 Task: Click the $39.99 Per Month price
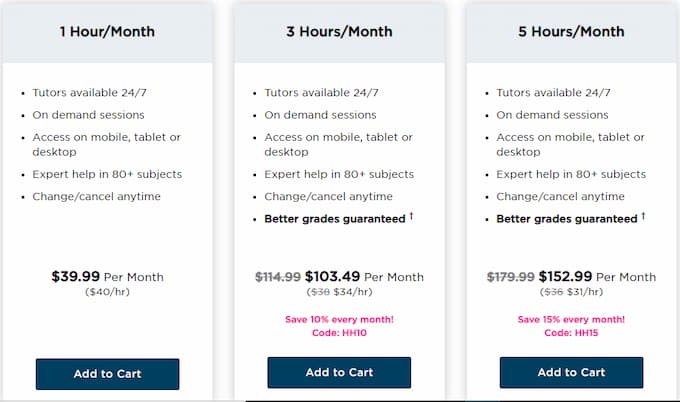point(107,276)
